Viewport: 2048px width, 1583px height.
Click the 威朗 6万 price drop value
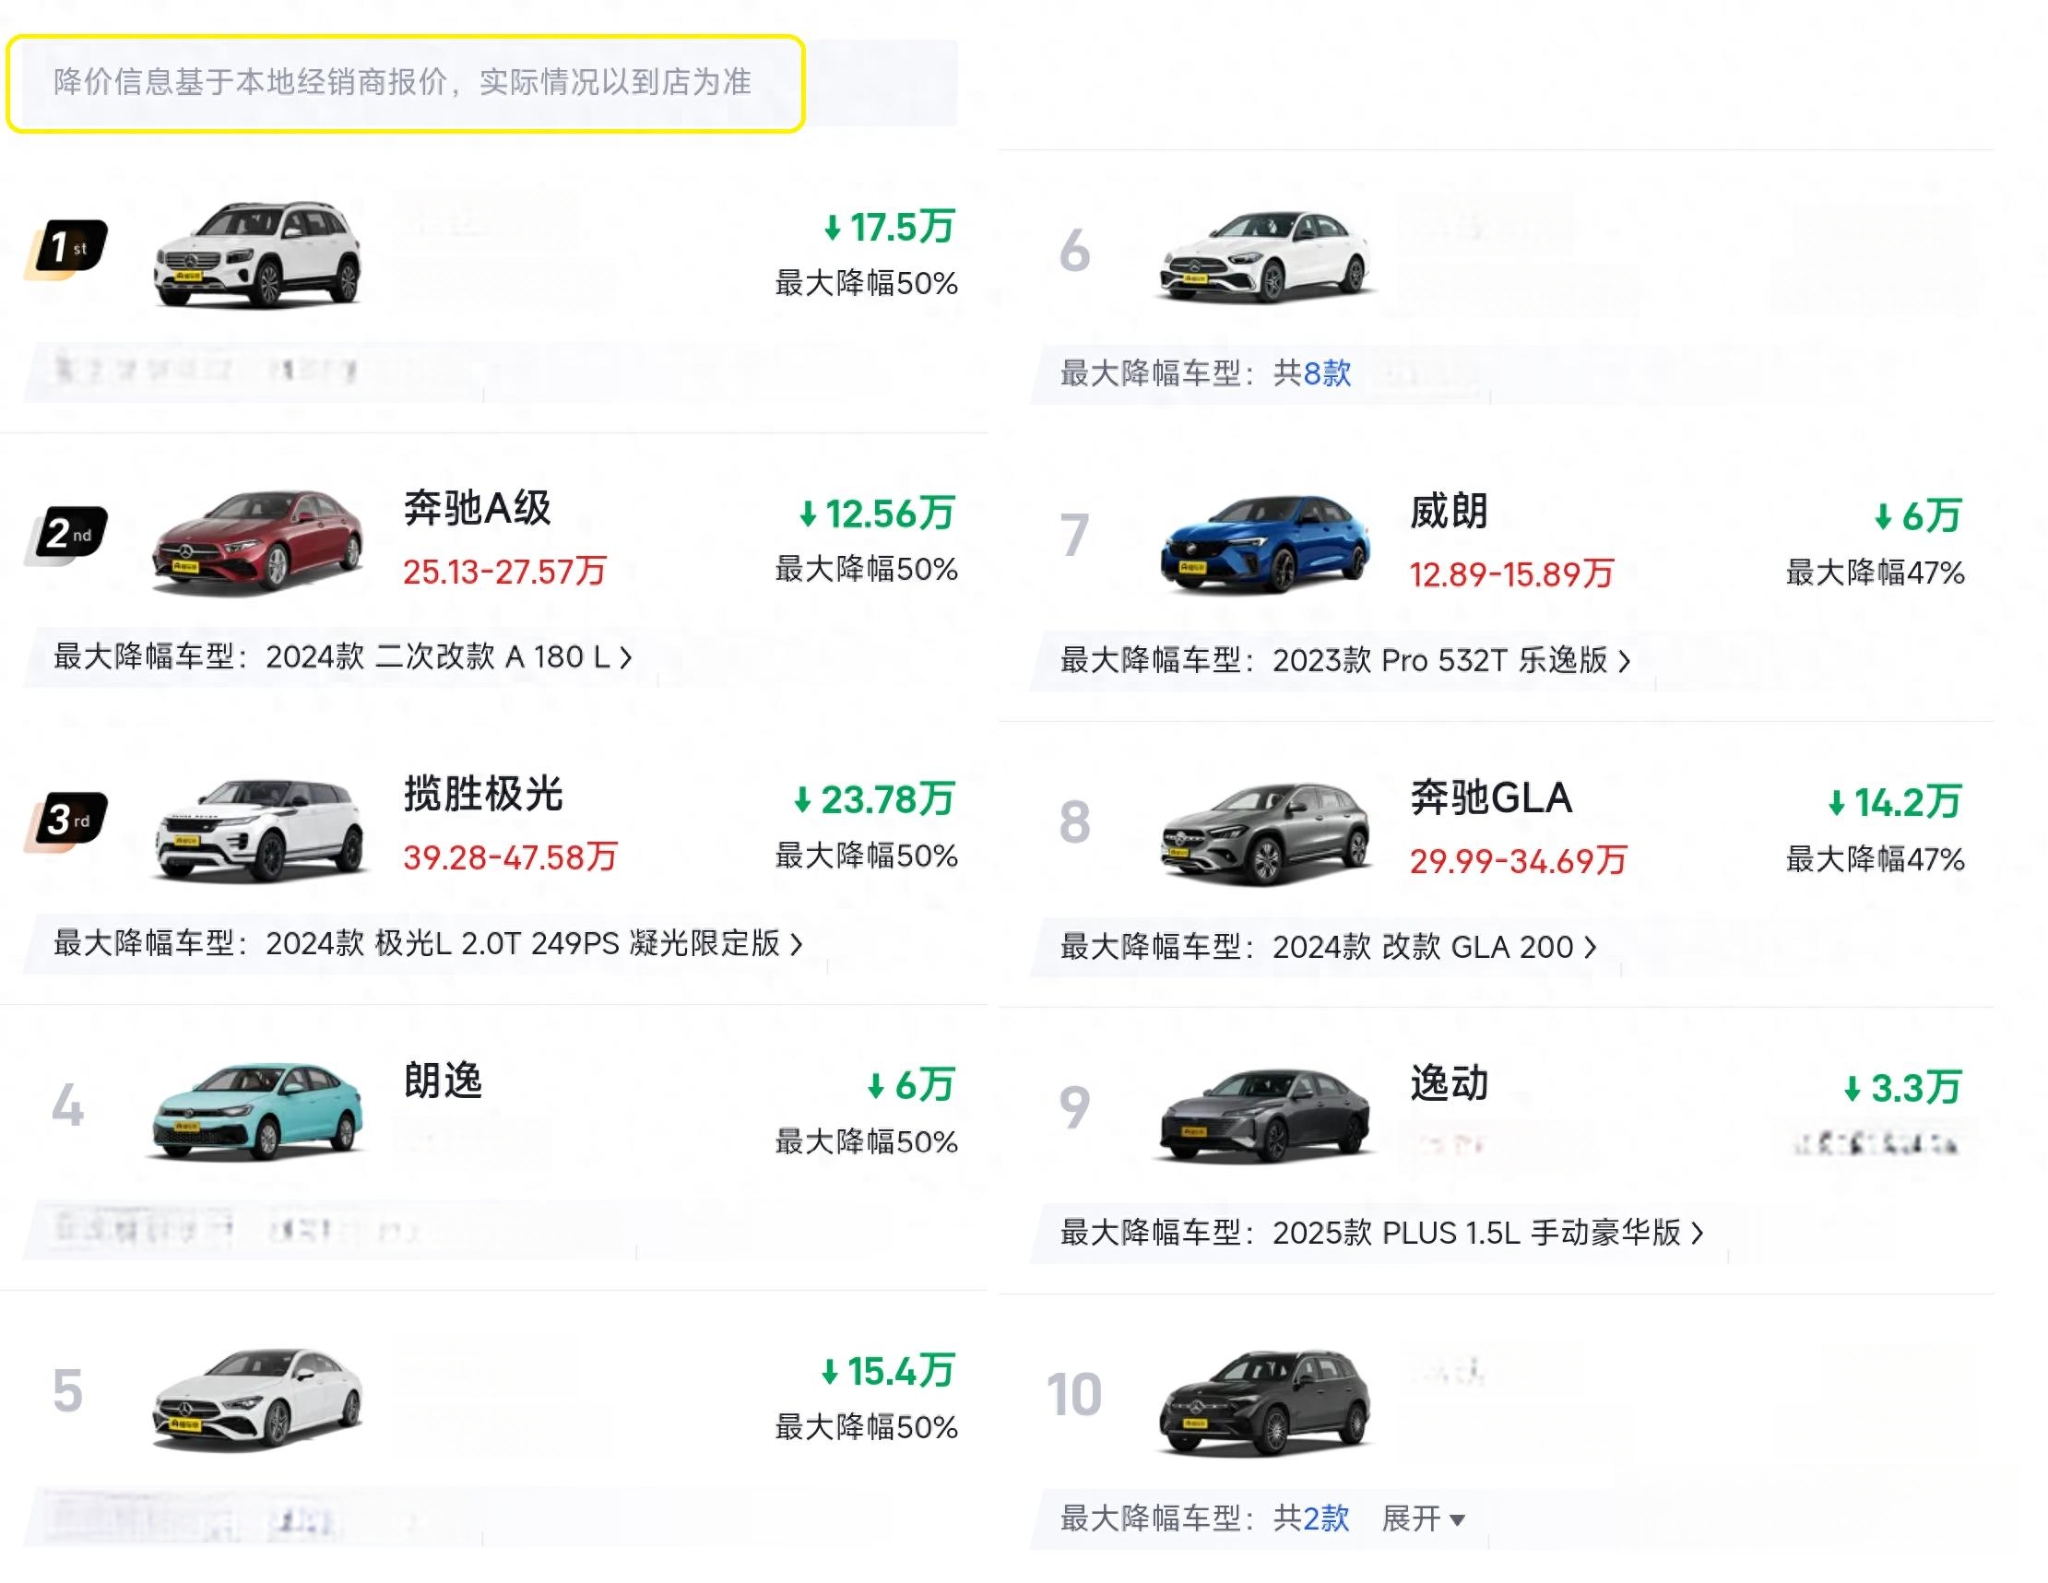[x=1918, y=516]
